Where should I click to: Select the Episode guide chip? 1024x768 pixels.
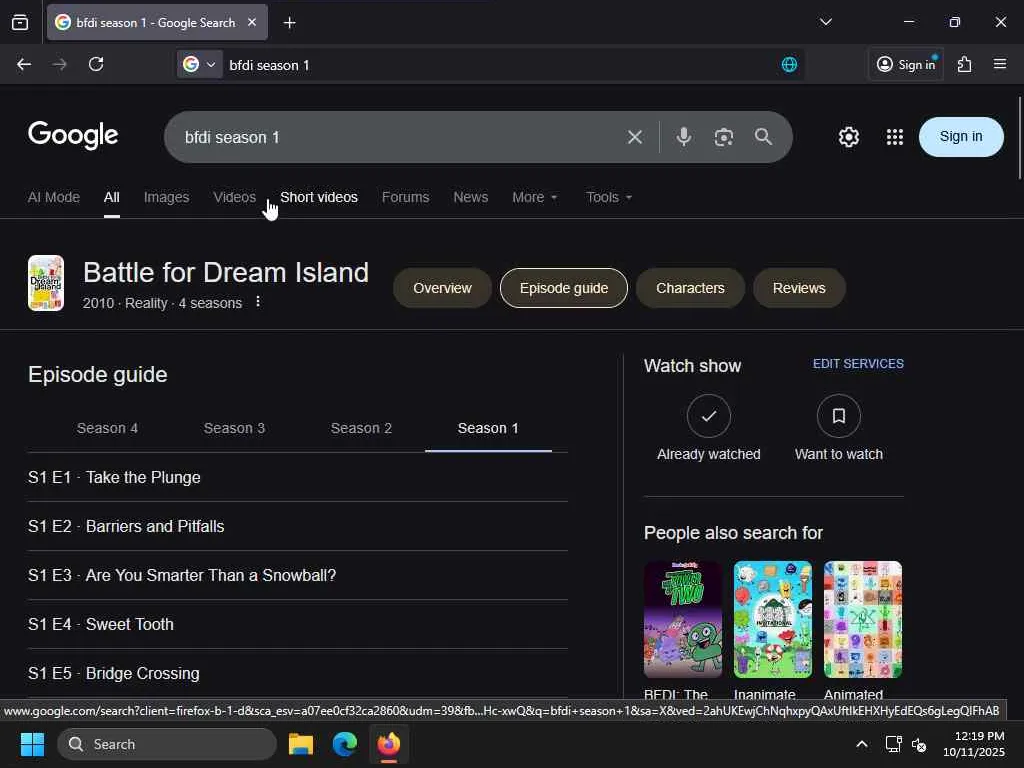(x=564, y=288)
